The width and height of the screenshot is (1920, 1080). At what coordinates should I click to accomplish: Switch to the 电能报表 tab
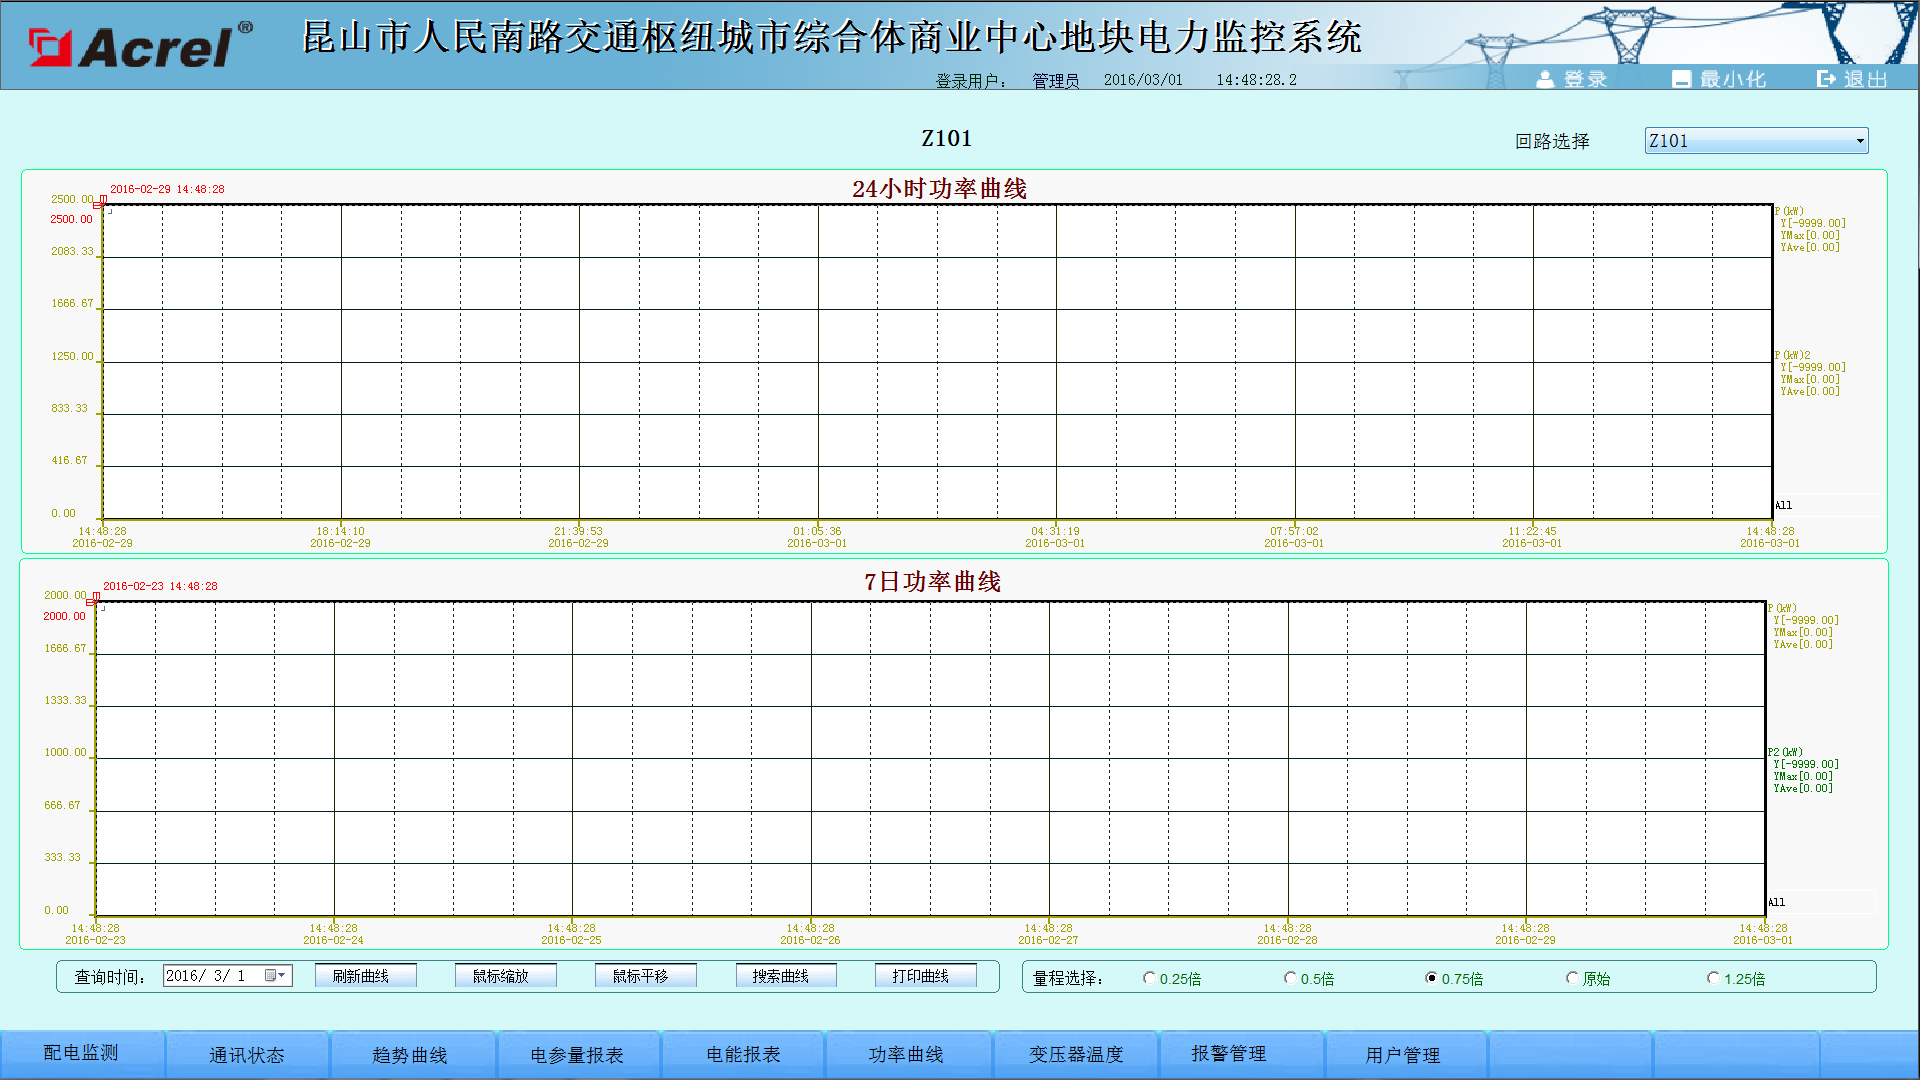pyautogui.click(x=743, y=1055)
